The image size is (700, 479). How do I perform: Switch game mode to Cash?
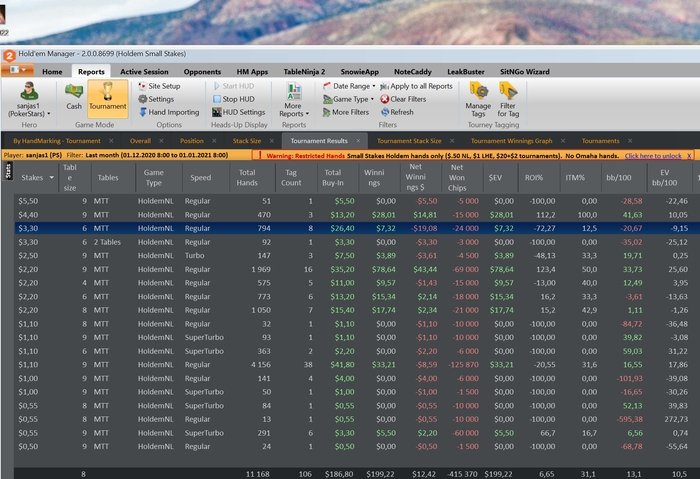(74, 96)
